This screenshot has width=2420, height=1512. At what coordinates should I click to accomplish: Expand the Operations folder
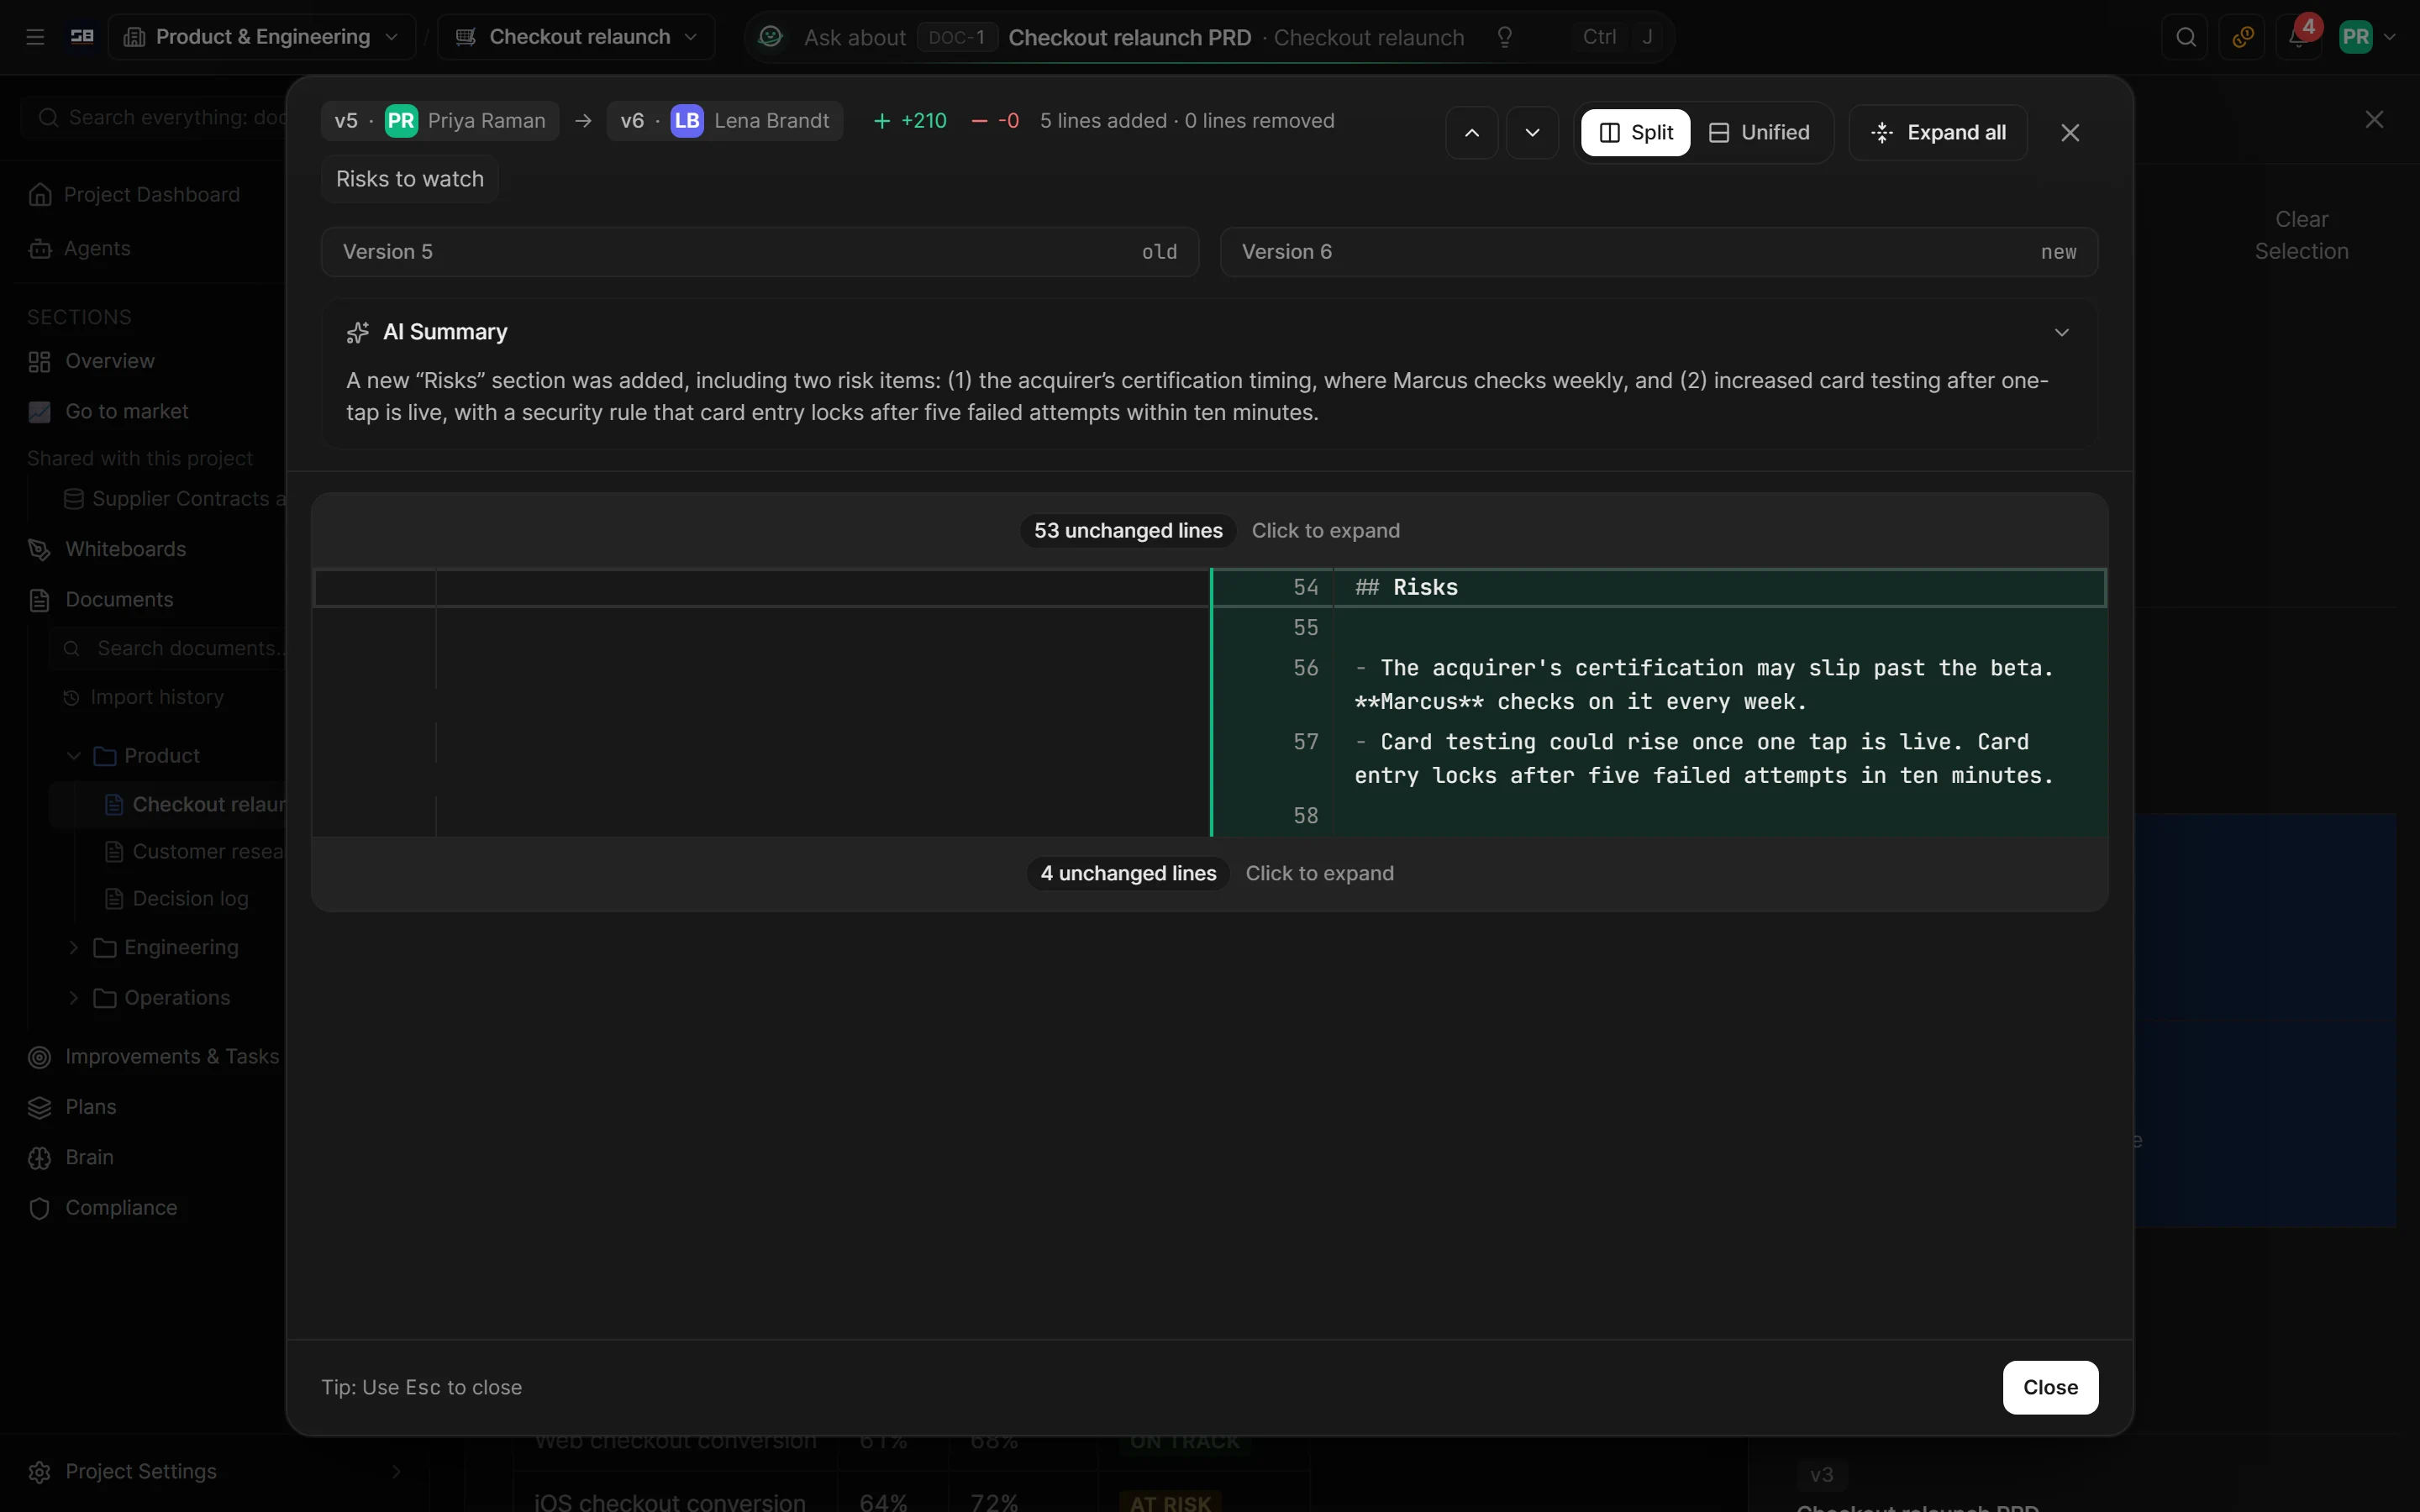73,997
